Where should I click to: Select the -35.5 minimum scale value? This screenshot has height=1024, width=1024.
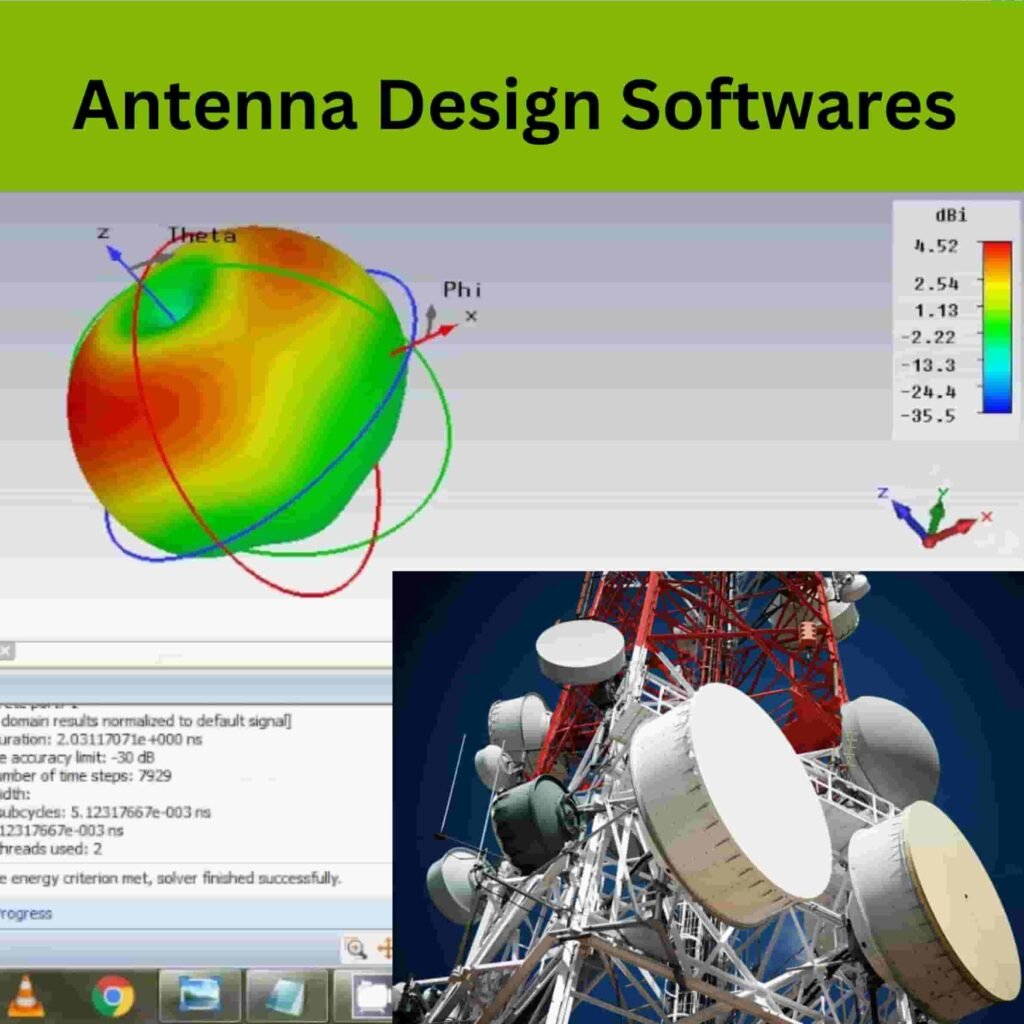click(928, 416)
